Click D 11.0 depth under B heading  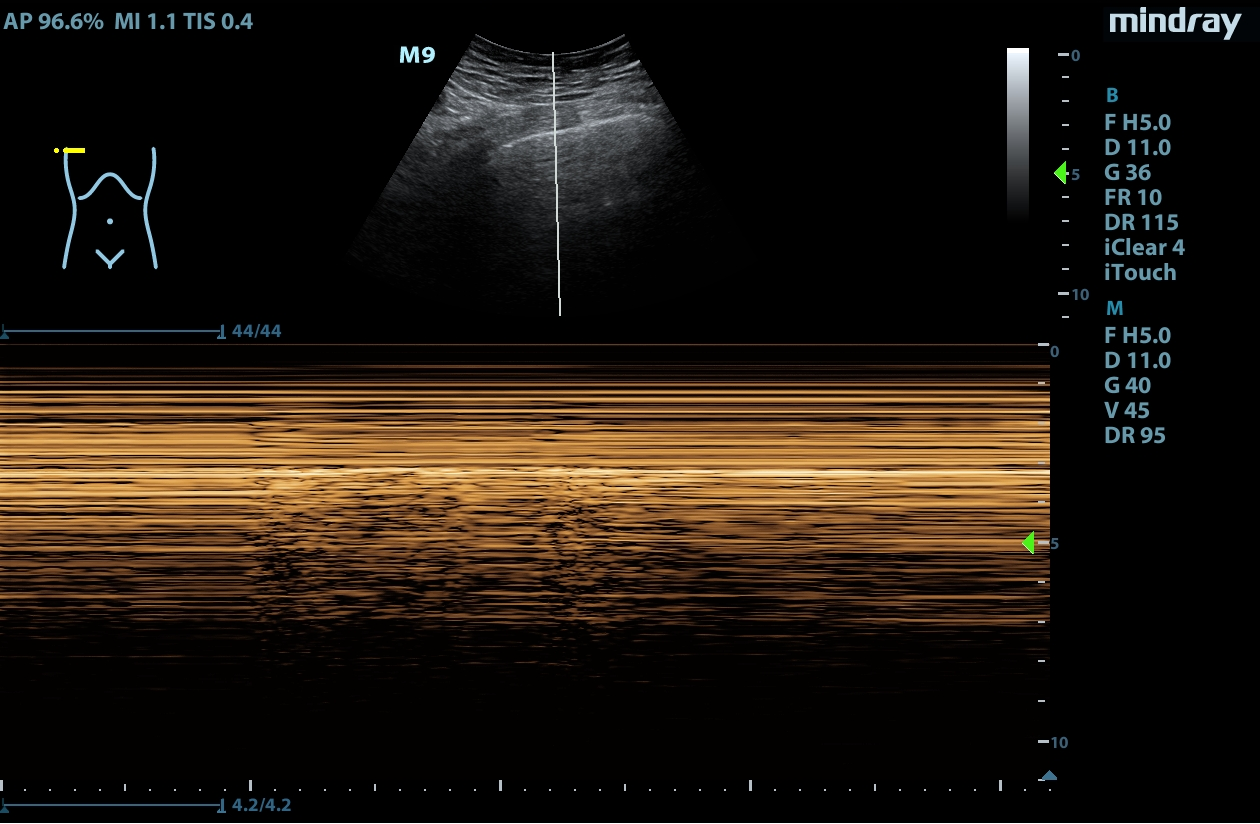coord(1137,147)
